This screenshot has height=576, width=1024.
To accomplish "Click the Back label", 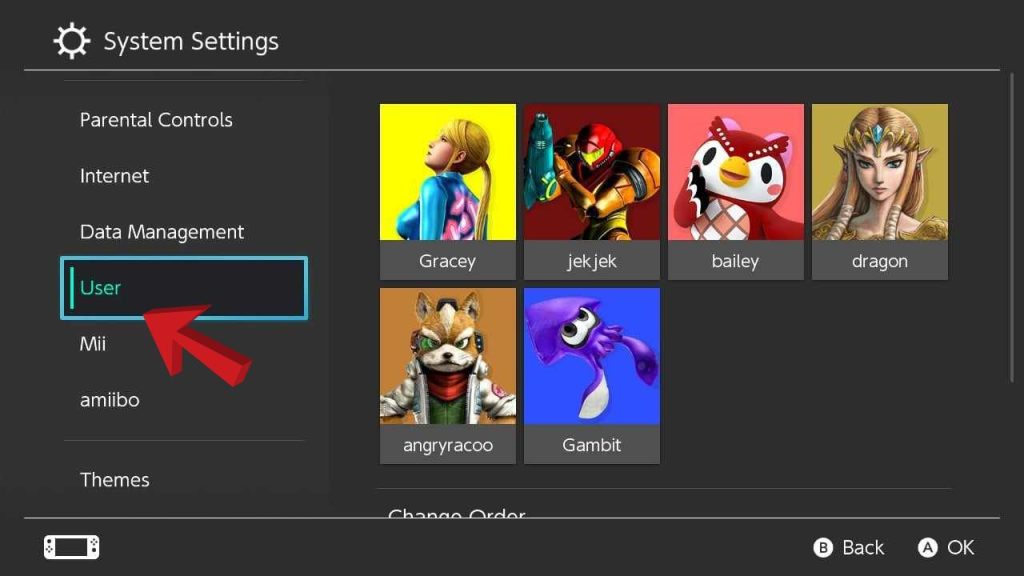I will click(x=863, y=547).
